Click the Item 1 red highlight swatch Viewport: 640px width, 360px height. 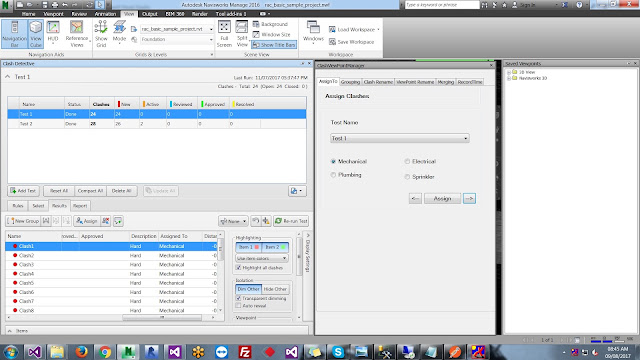[257, 247]
